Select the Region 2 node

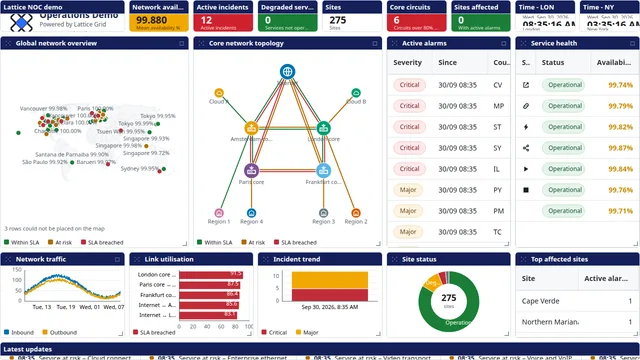[x=356, y=213]
